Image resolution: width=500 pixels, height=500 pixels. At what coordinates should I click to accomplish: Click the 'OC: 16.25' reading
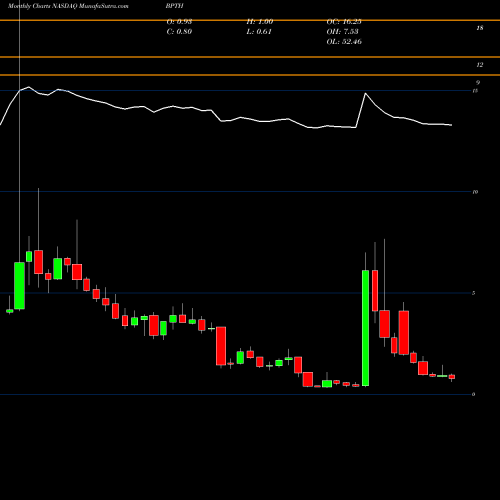[344, 22]
